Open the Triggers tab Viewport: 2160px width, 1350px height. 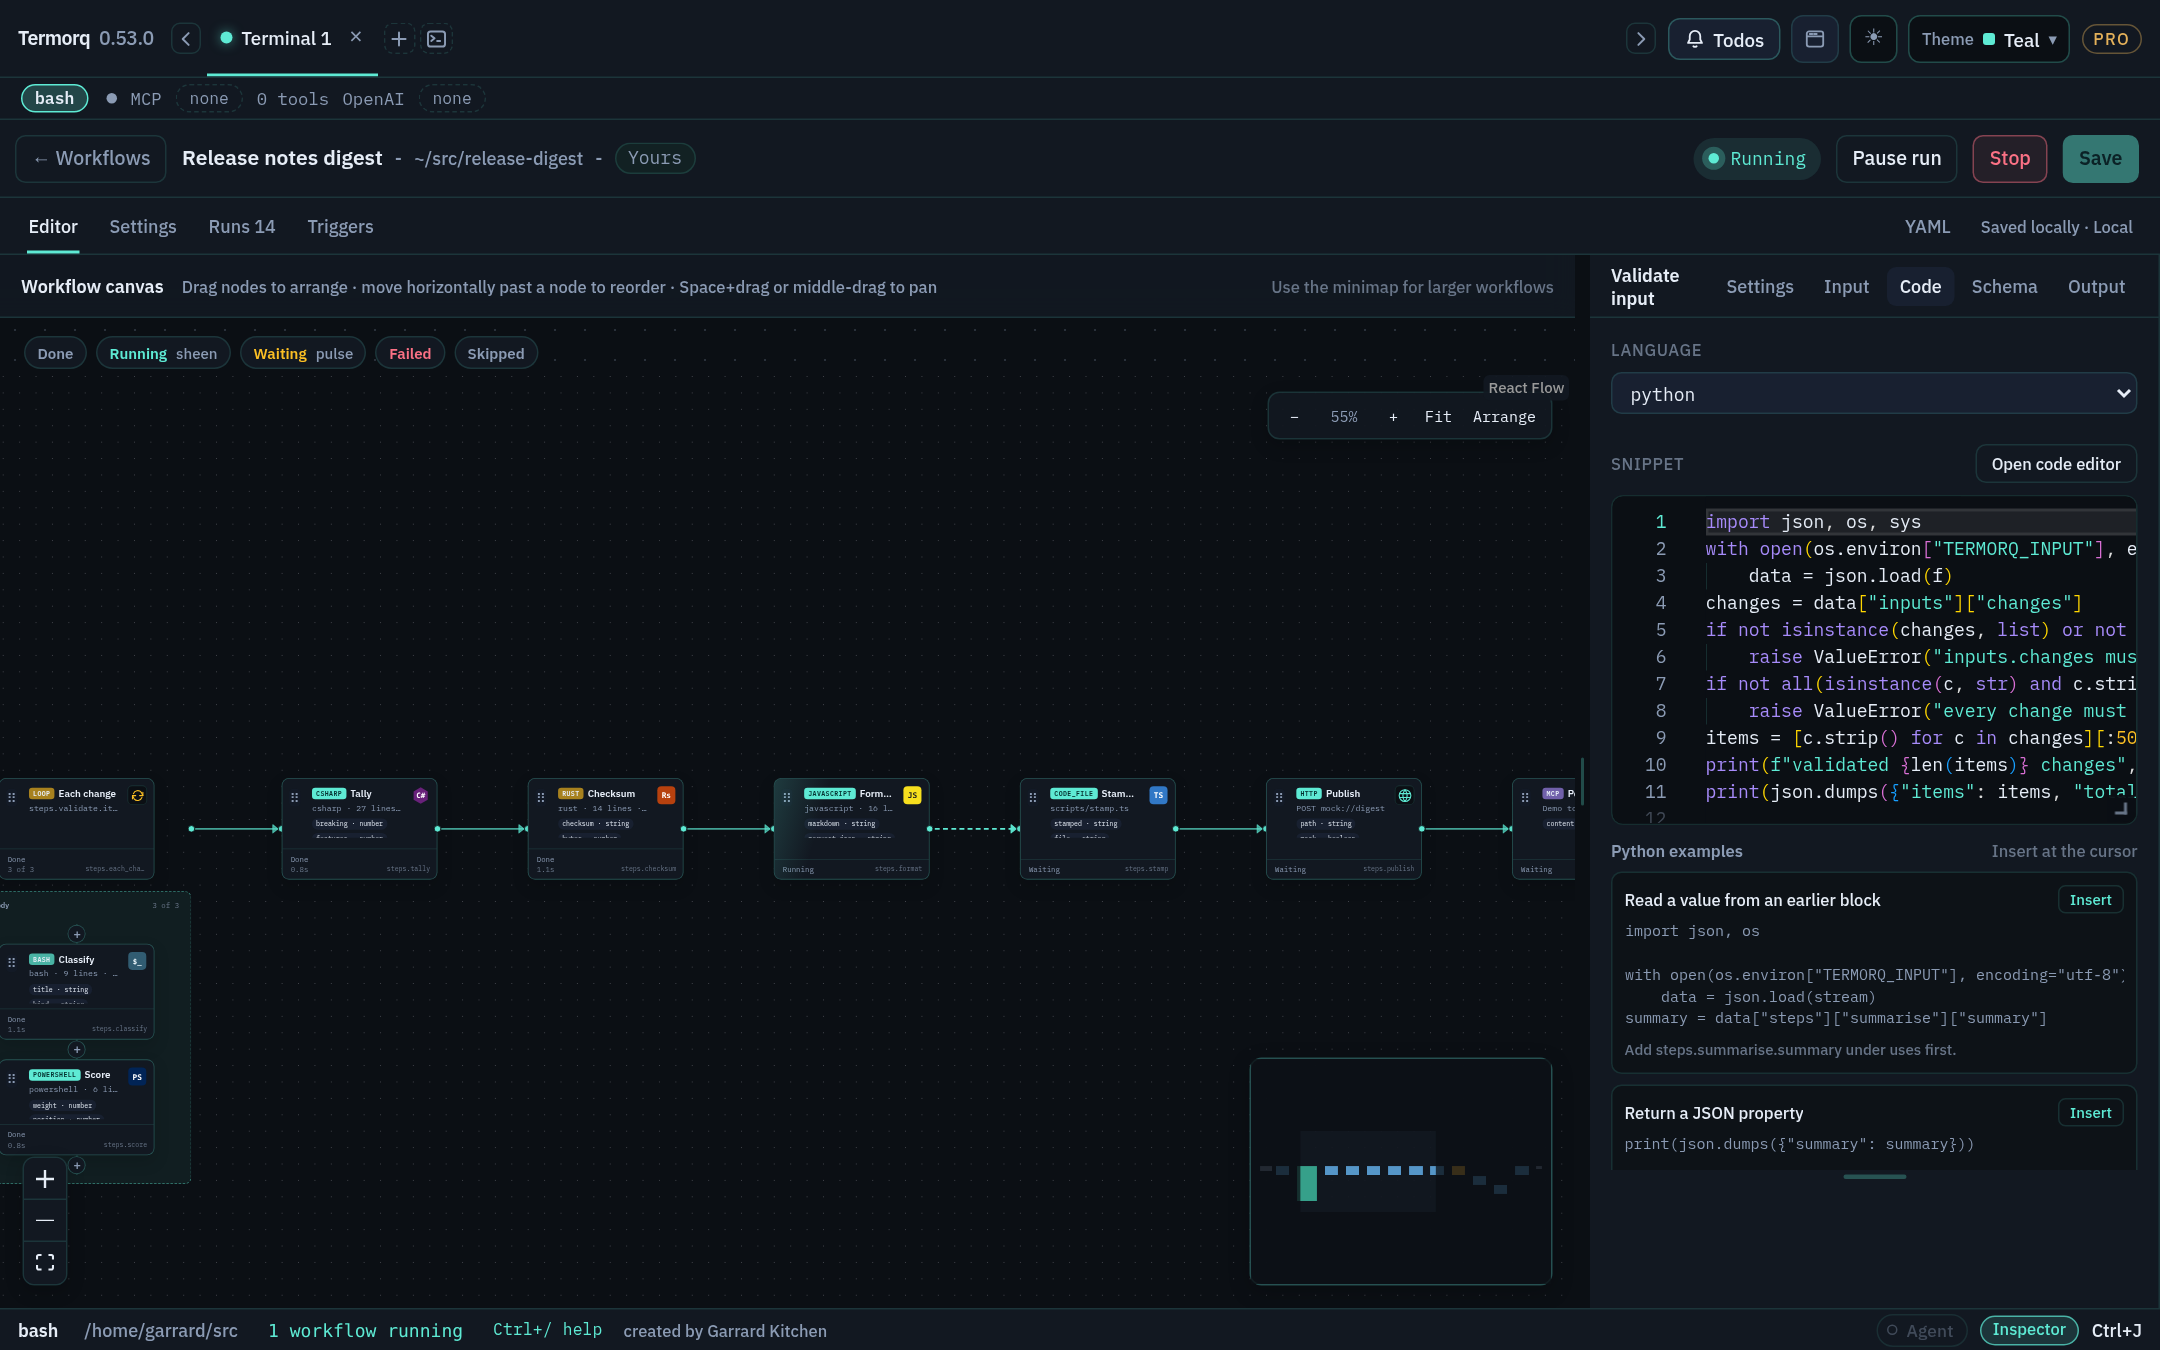point(340,227)
